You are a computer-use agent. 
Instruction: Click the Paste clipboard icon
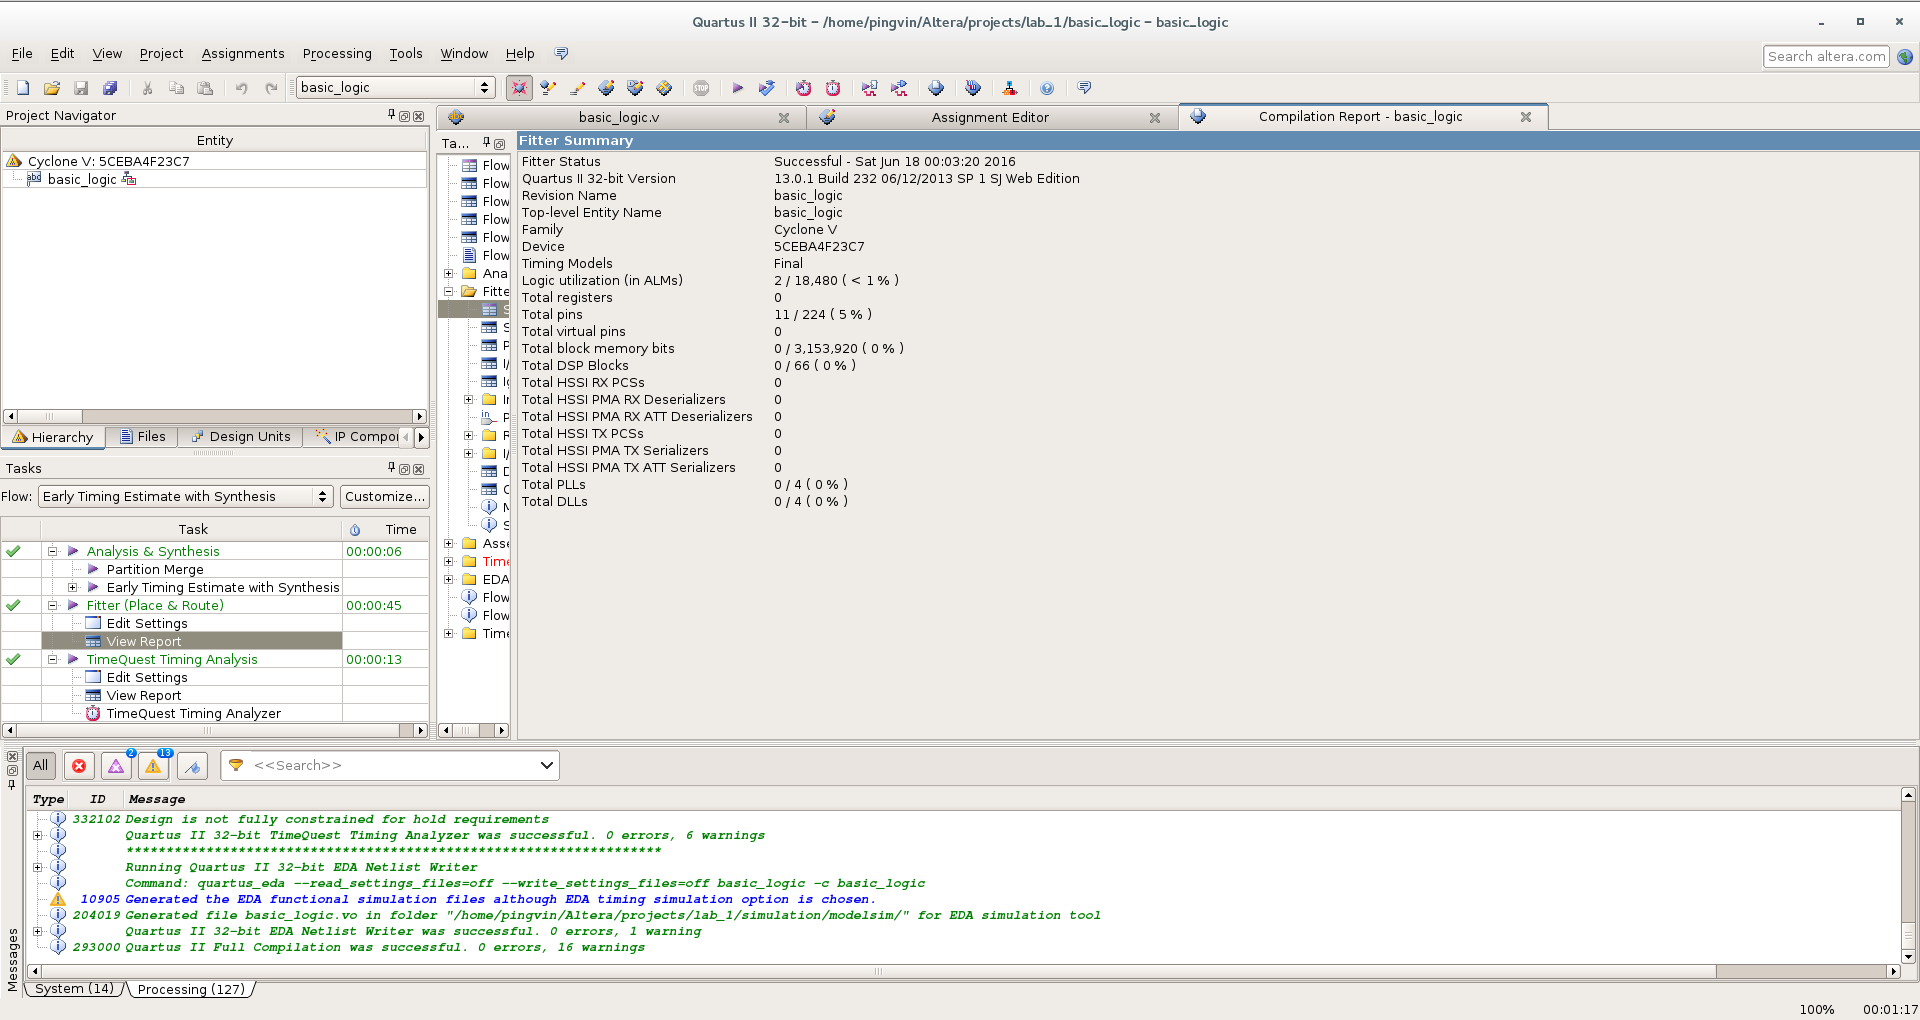click(205, 88)
